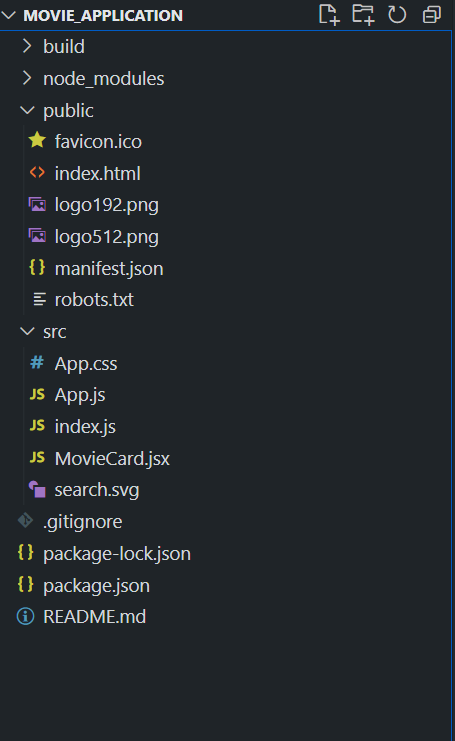Screen dimensions: 455x741
Task: Click the git icon beside .gitignore
Action: (26, 521)
